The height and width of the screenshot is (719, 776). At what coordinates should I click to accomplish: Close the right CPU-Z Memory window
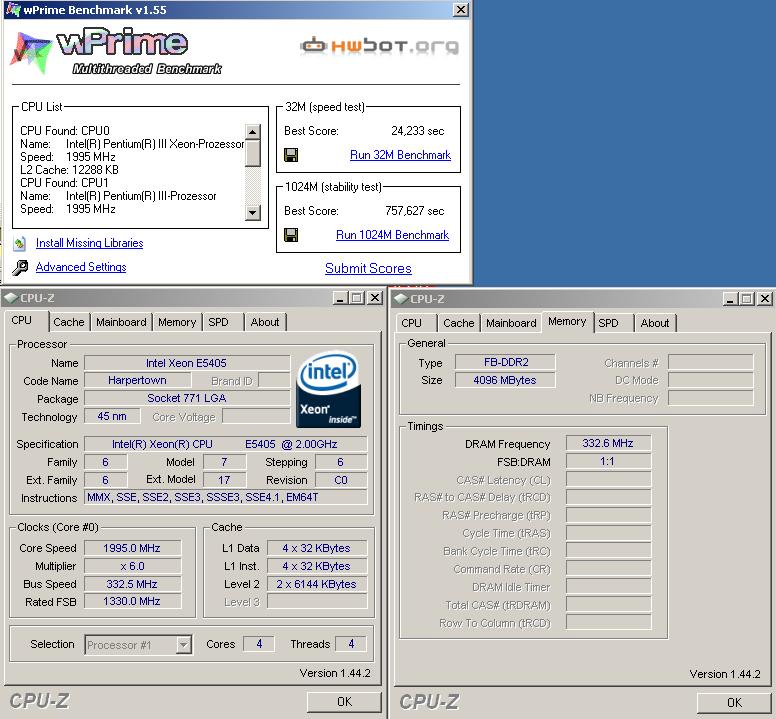[x=765, y=299]
